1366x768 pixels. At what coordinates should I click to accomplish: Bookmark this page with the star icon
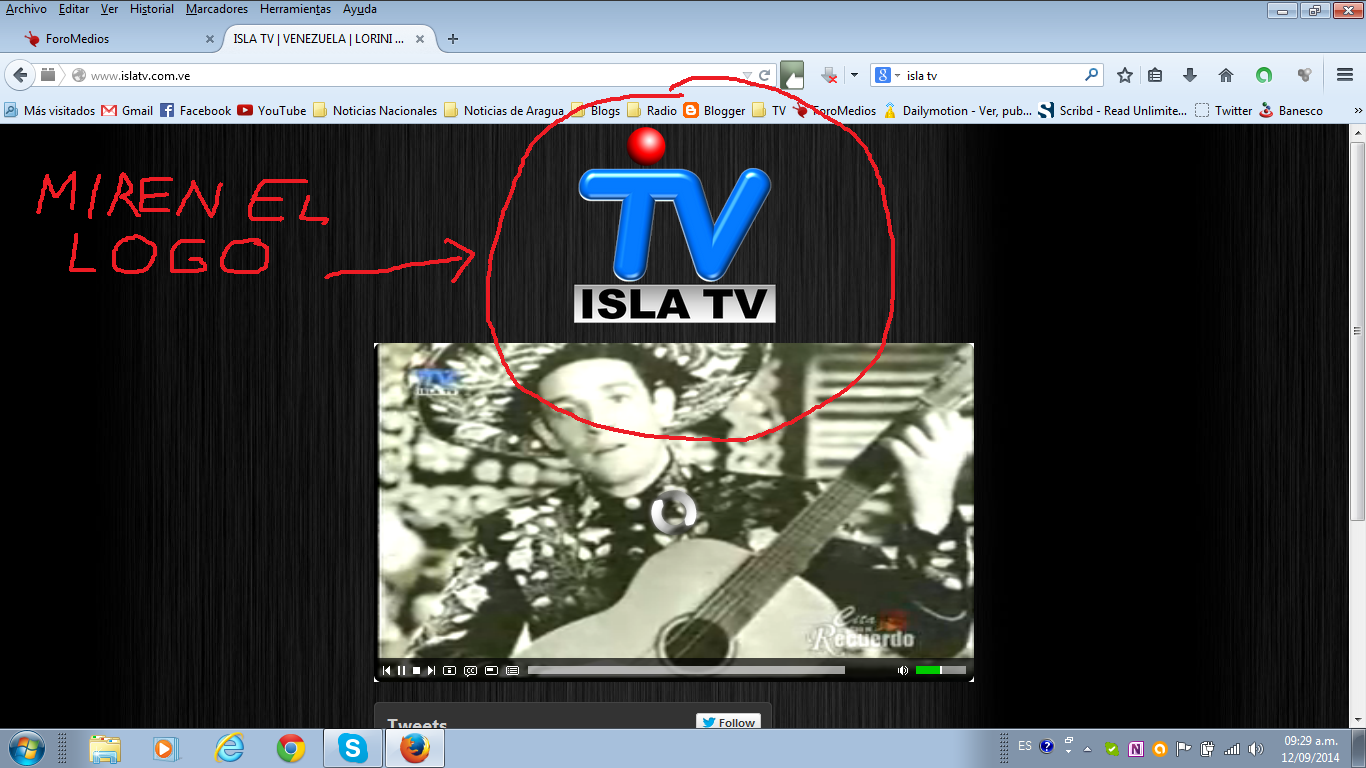pos(1125,75)
